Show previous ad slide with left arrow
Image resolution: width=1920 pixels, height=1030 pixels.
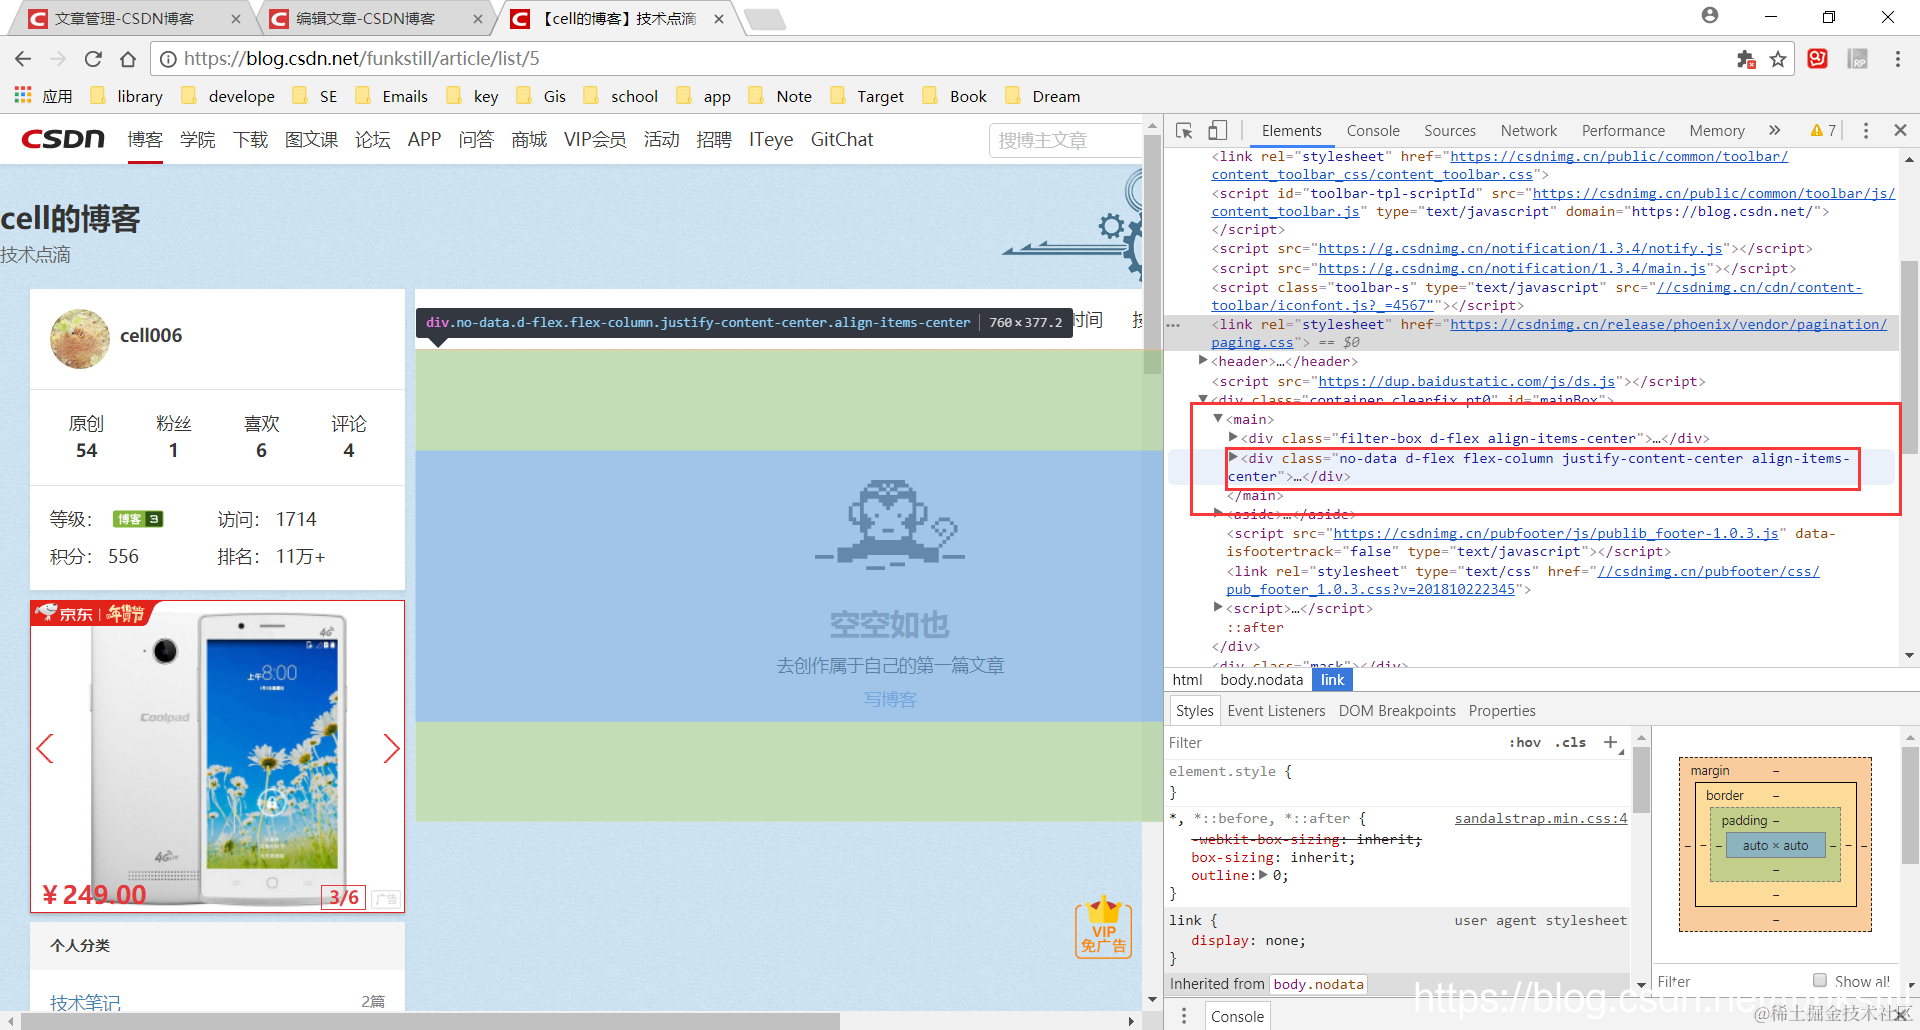coord(44,748)
